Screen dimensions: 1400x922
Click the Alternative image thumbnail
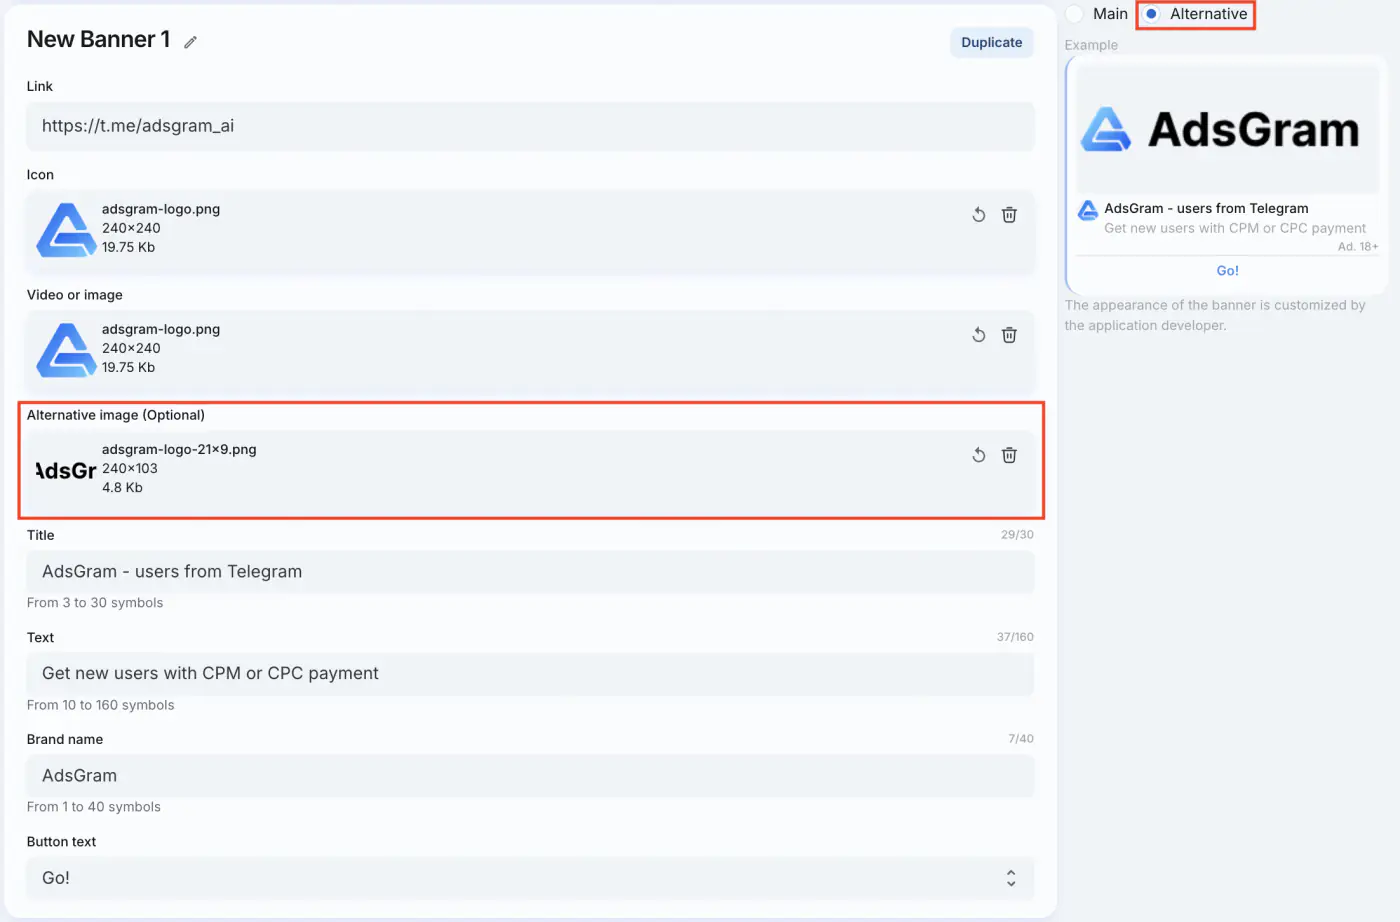66,470
